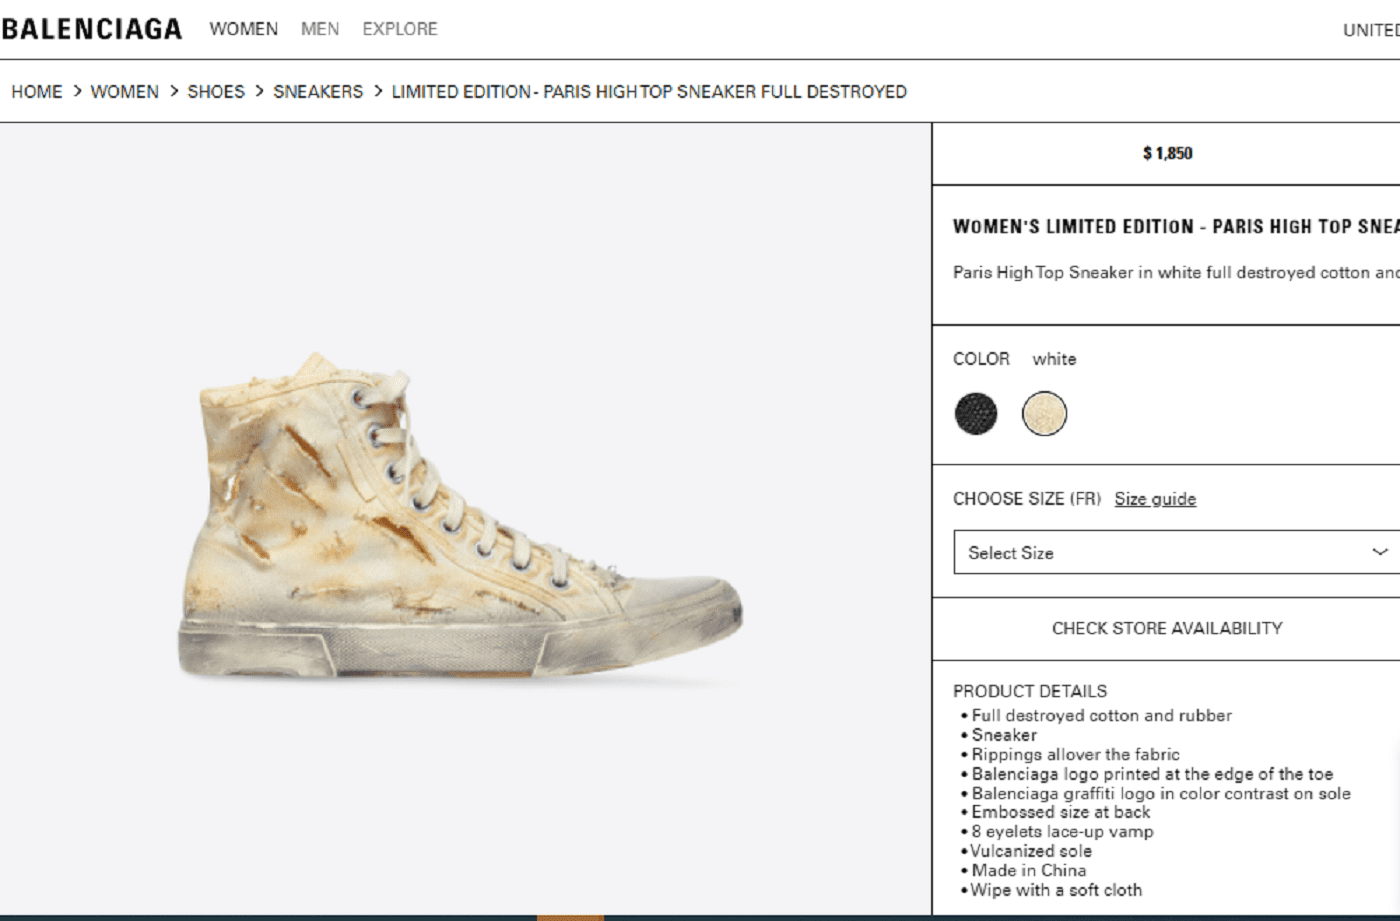The image size is (1400, 921).
Task: Open SHOES breadcrumb link
Action: tap(216, 91)
